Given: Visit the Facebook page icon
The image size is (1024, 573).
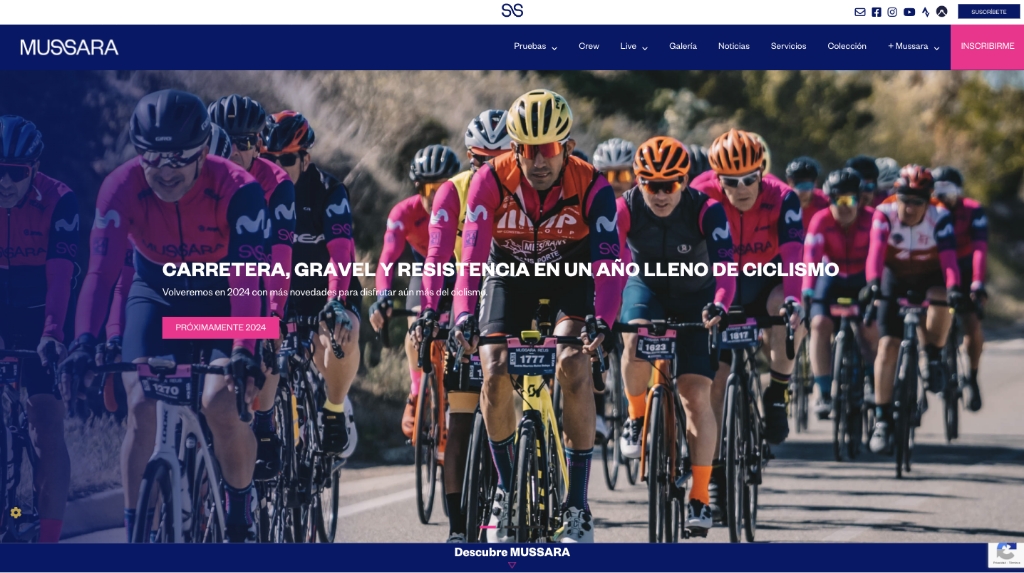Looking at the screenshot, I should tap(876, 12).
